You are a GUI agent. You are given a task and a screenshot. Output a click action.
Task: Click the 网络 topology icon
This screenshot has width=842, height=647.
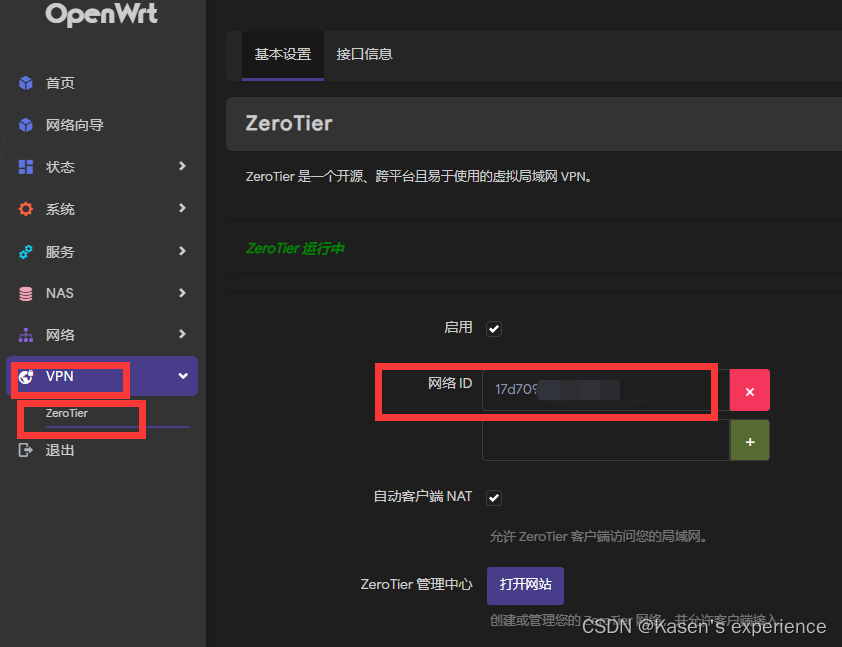pyautogui.click(x=25, y=335)
